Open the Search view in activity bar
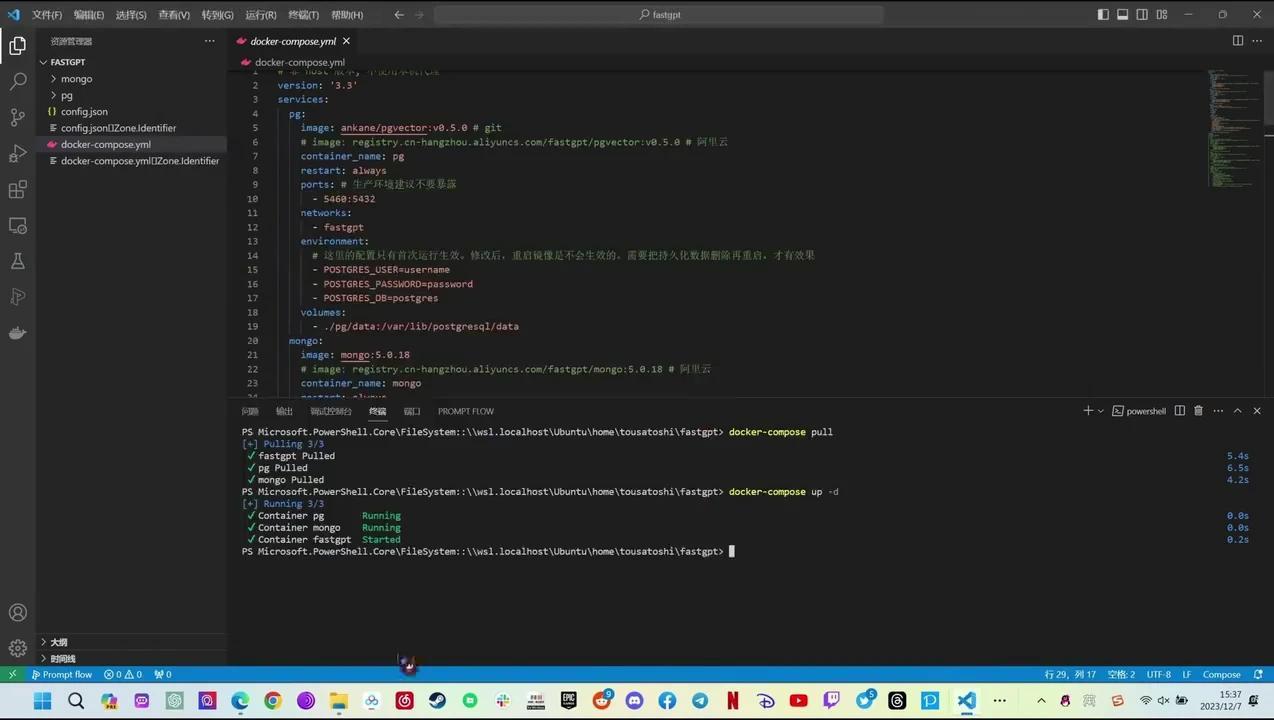The image size is (1274, 720). pos(17,81)
